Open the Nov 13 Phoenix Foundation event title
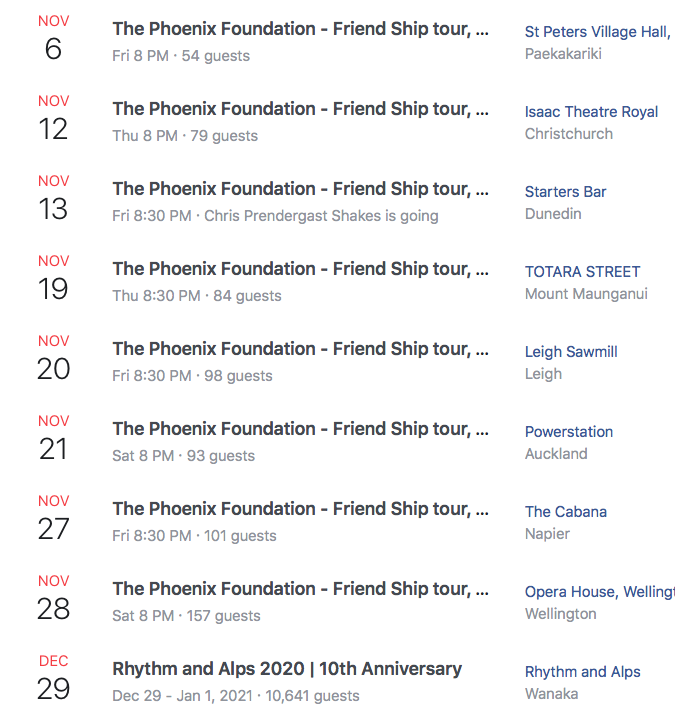This screenshot has height=705, width=675. (x=300, y=189)
